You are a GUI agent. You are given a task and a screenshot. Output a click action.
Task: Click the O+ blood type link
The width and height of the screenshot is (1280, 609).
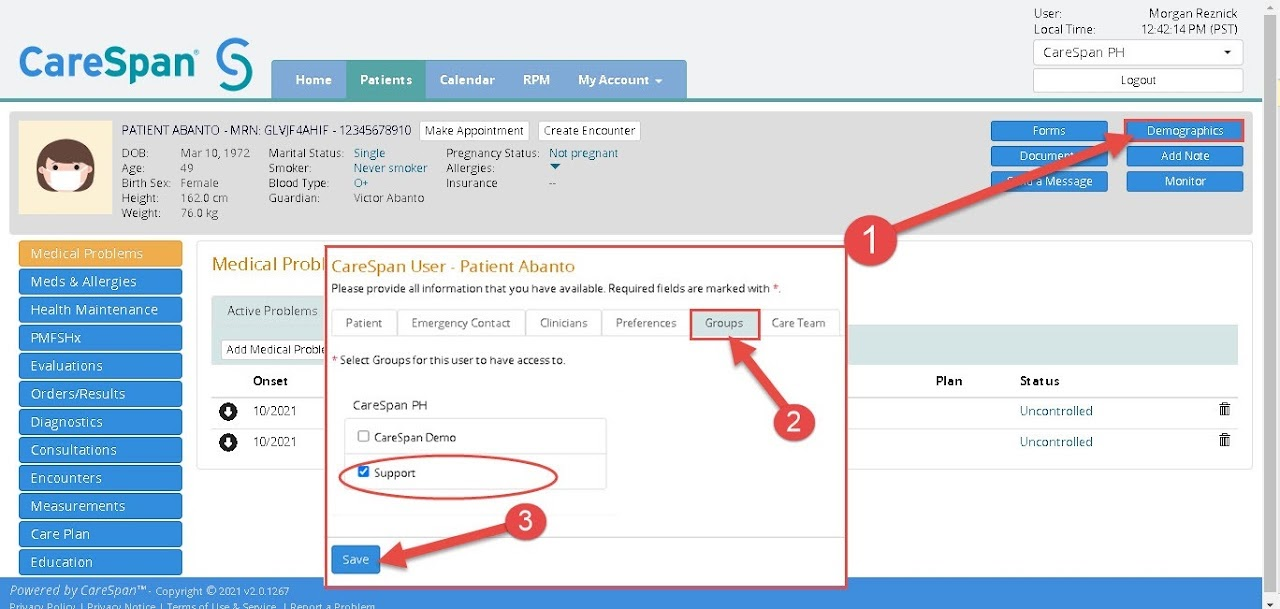(x=361, y=183)
